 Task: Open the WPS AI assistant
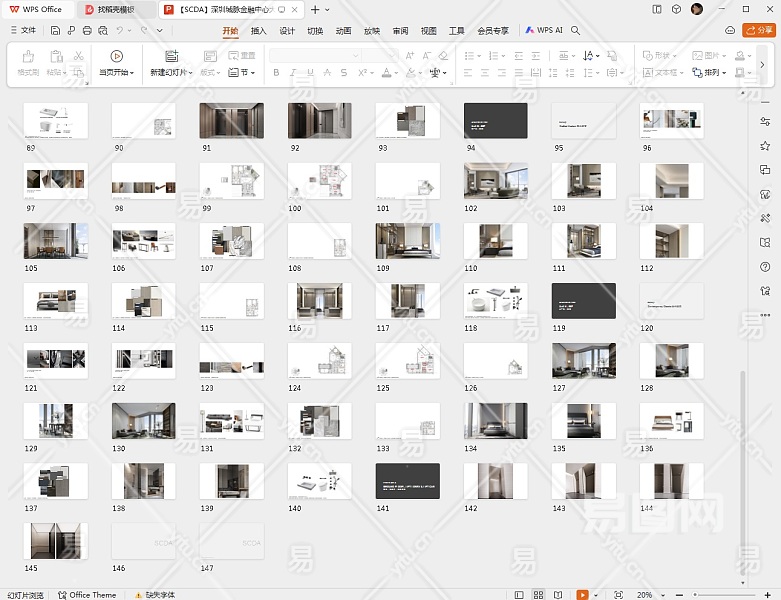point(544,31)
